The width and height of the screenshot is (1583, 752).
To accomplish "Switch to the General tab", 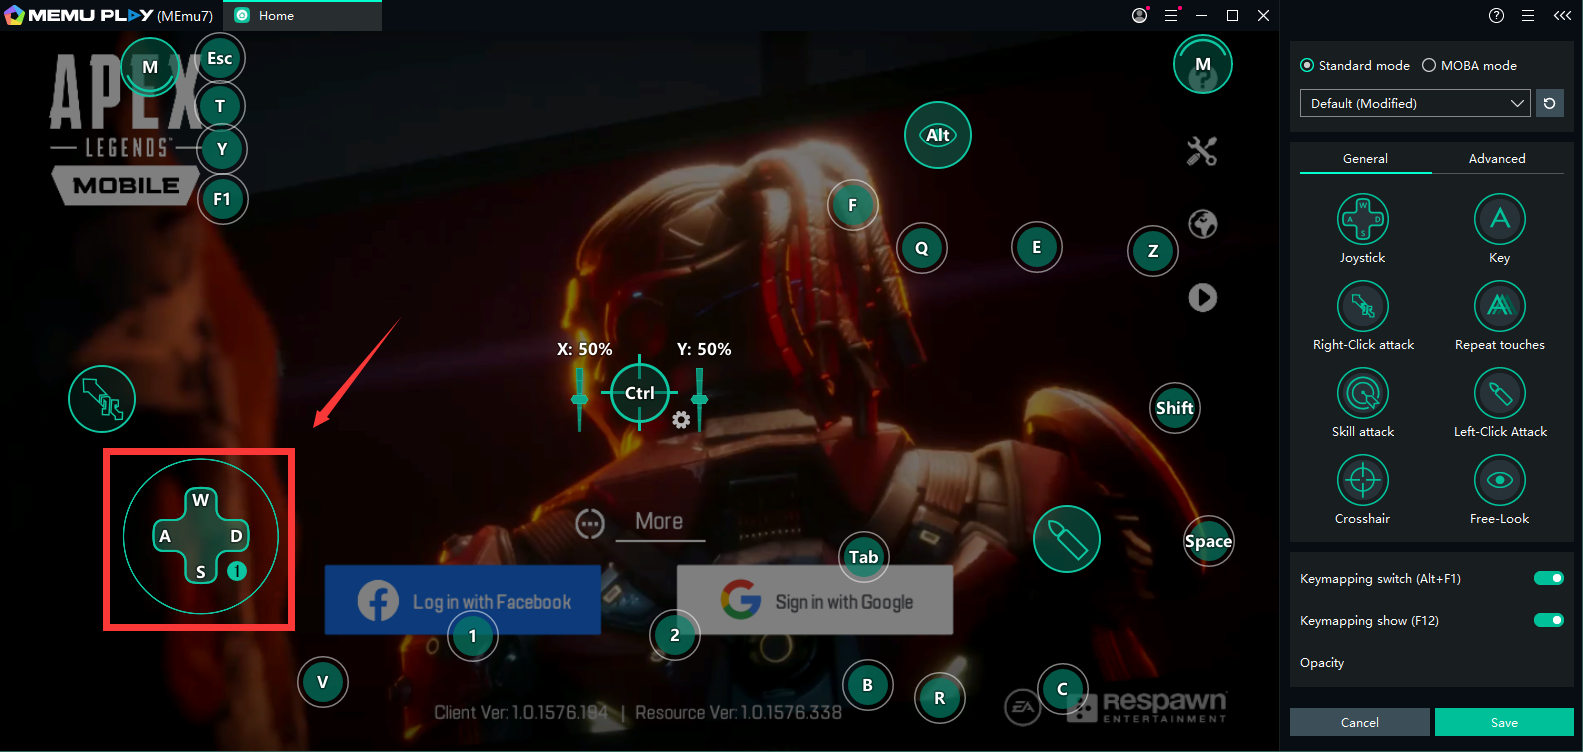I will [1365, 158].
